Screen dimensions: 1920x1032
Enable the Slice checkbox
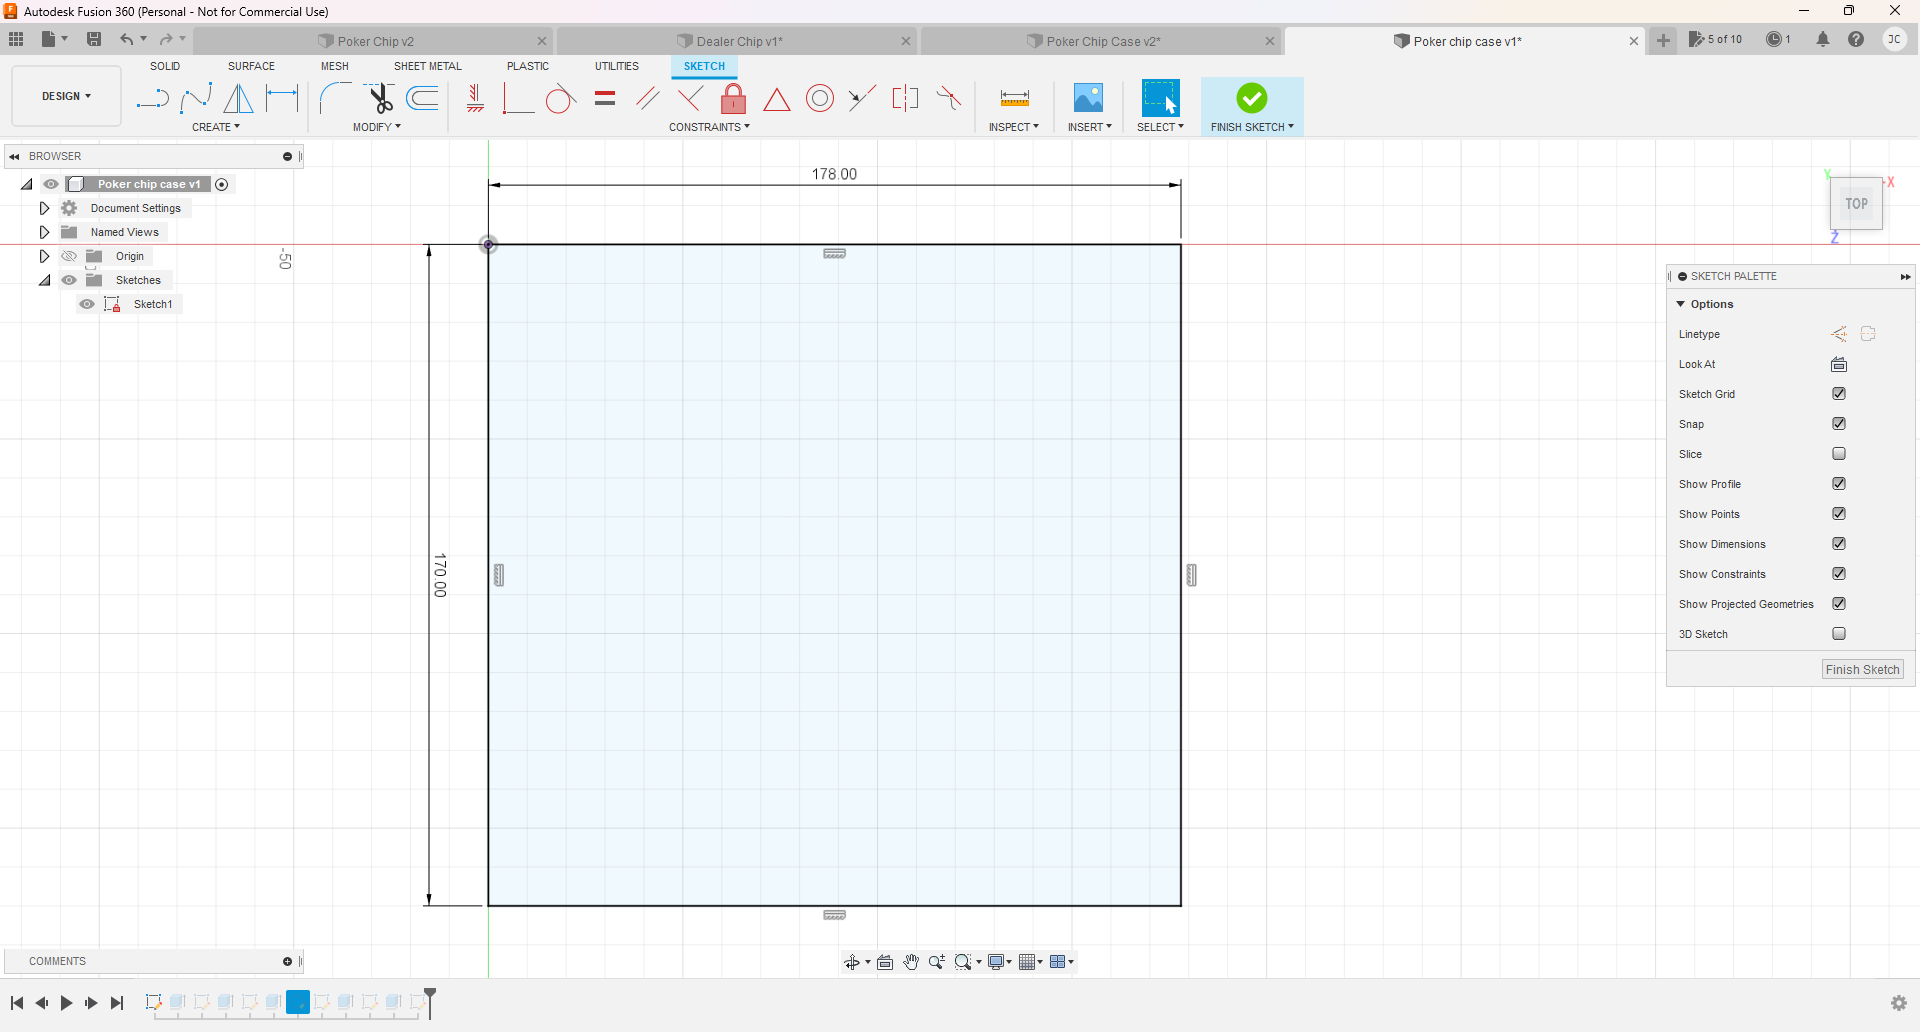point(1839,454)
